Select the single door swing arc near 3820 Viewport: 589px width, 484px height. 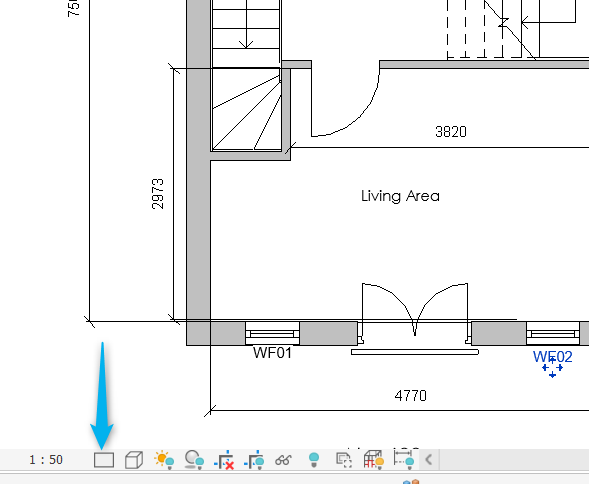click(x=345, y=102)
